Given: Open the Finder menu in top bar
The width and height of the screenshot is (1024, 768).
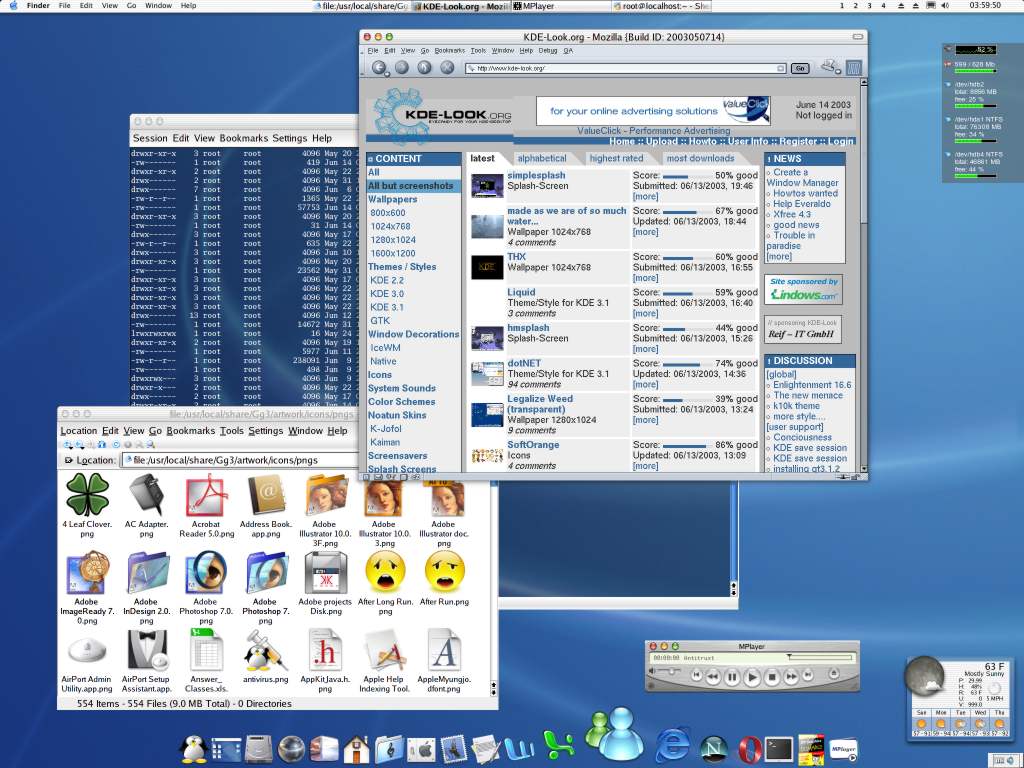Looking at the screenshot, I should (x=38, y=5).
